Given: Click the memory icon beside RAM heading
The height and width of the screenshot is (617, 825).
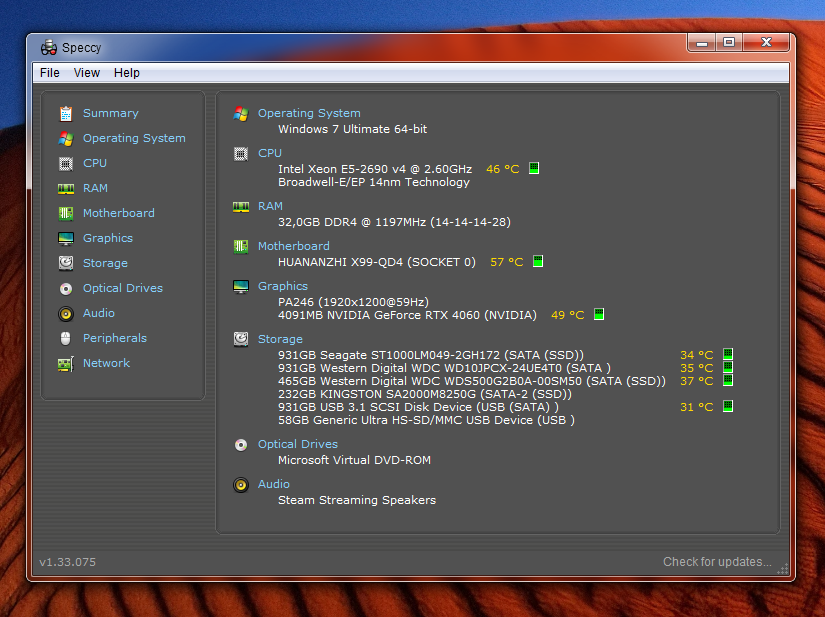Looking at the screenshot, I should (x=241, y=207).
